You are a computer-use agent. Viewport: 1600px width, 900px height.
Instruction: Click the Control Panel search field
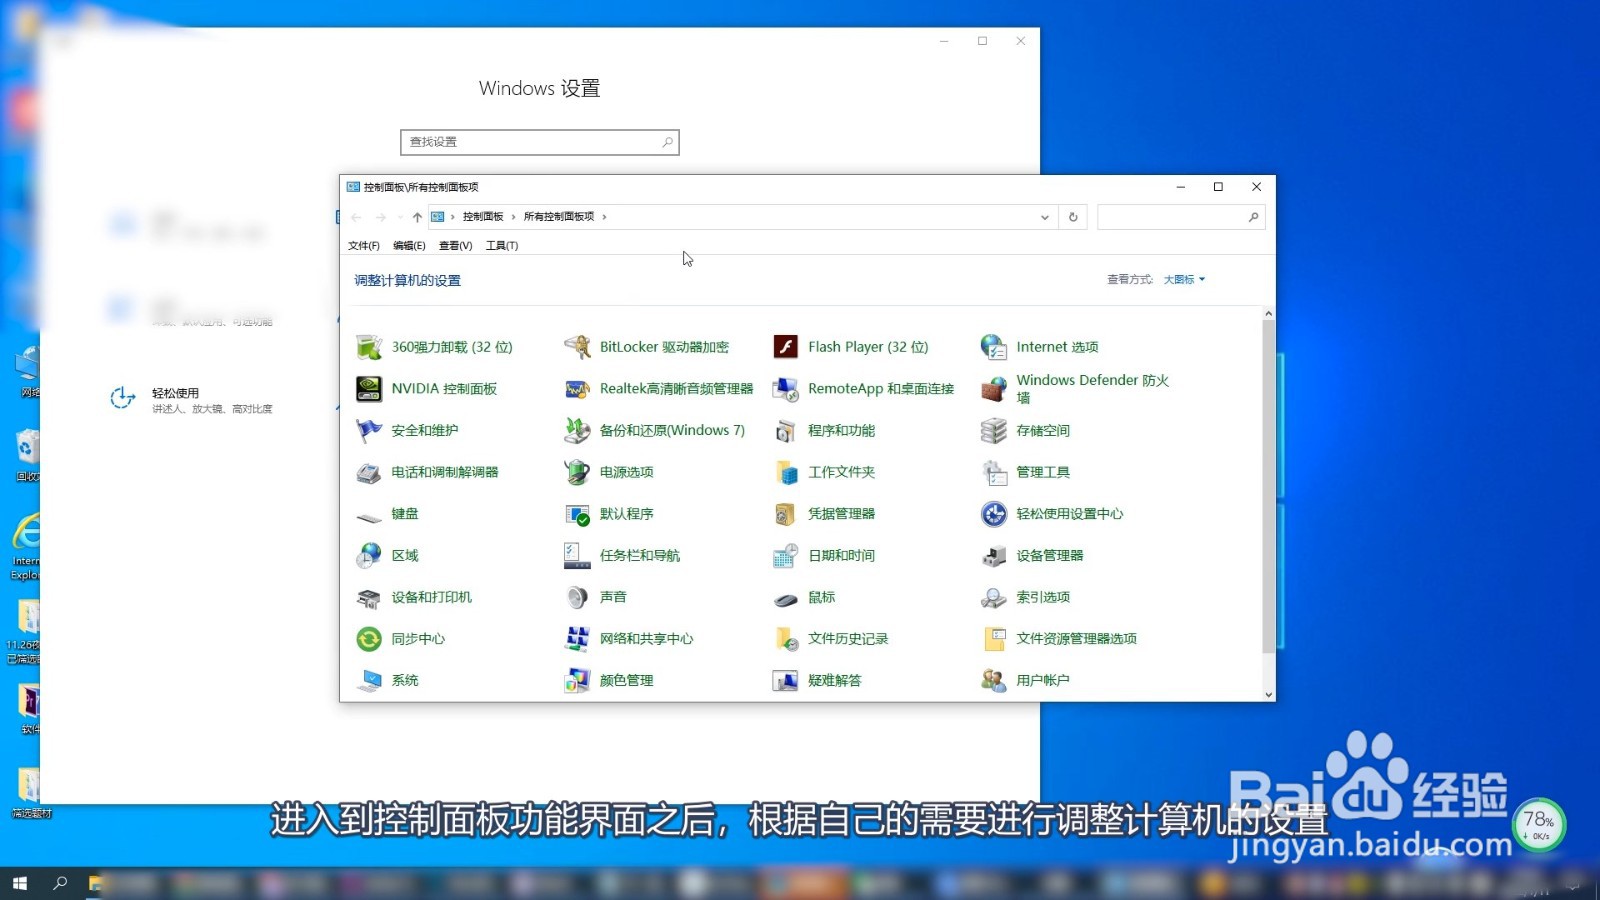[x=1181, y=217]
